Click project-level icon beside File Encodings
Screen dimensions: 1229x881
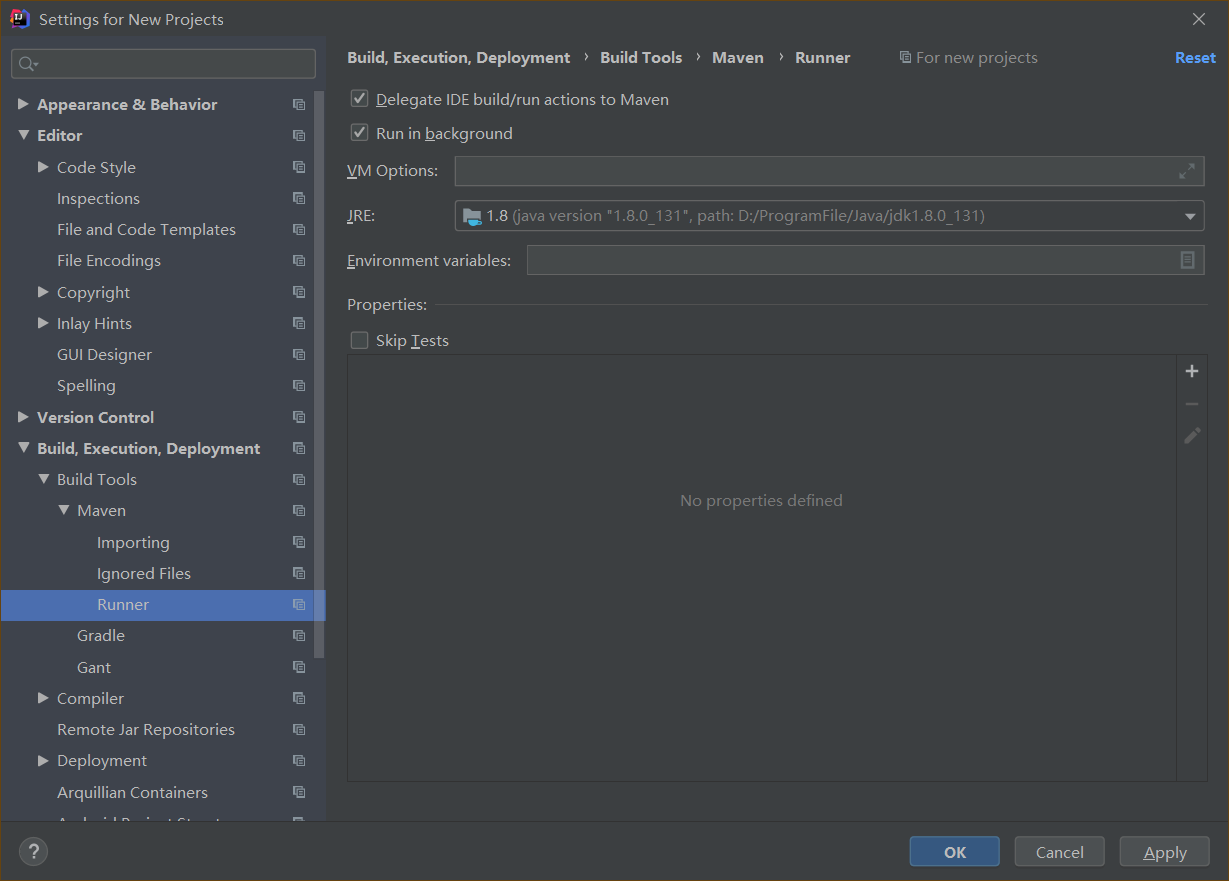[x=298, y=260]
